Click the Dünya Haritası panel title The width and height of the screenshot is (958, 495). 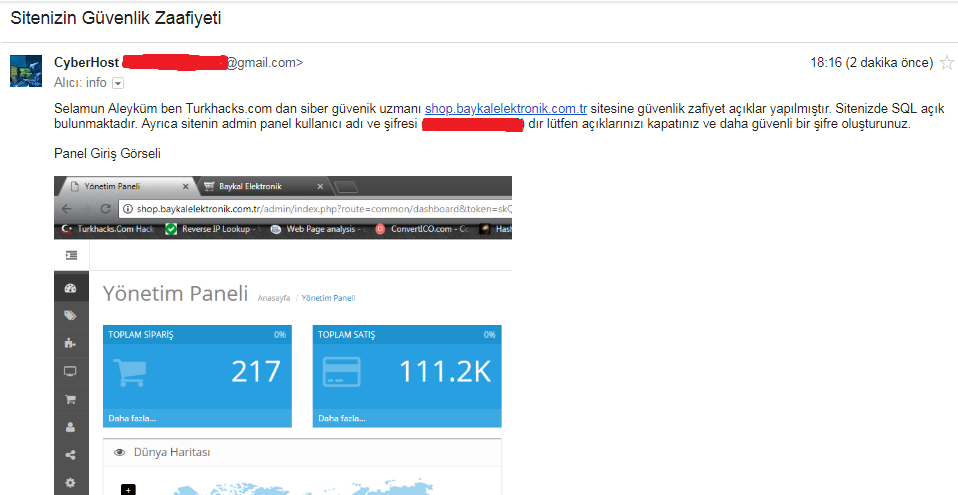coord(172,453)
